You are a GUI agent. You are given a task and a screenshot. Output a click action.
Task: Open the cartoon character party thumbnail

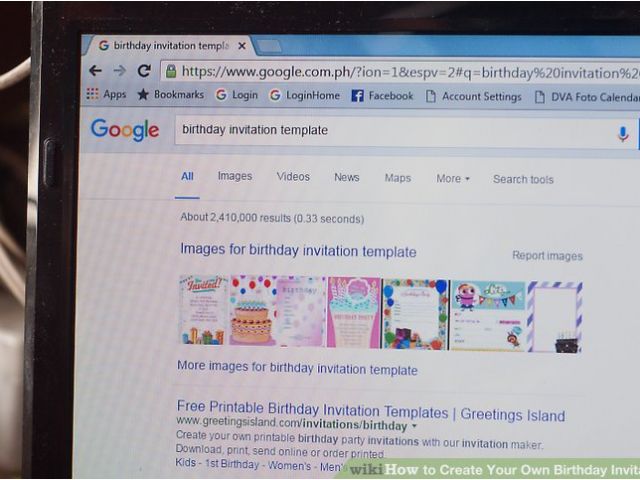488,316
